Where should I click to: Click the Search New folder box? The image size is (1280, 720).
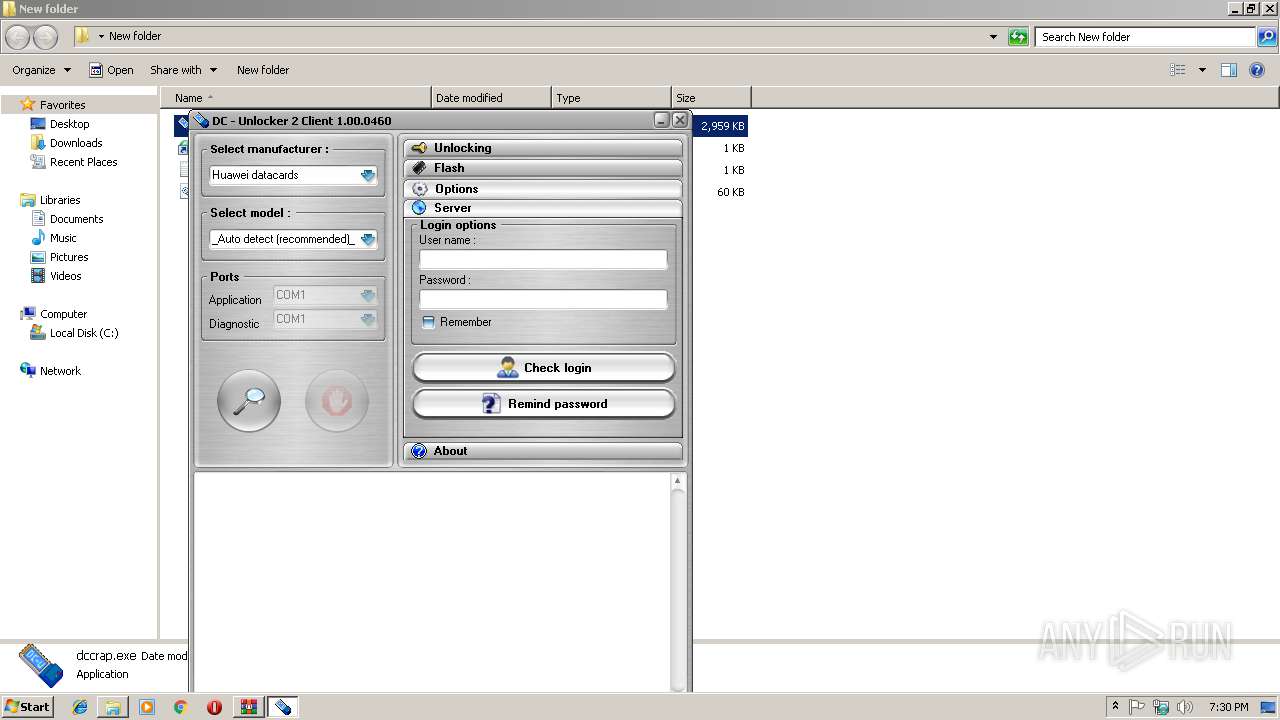point(1146,37)
